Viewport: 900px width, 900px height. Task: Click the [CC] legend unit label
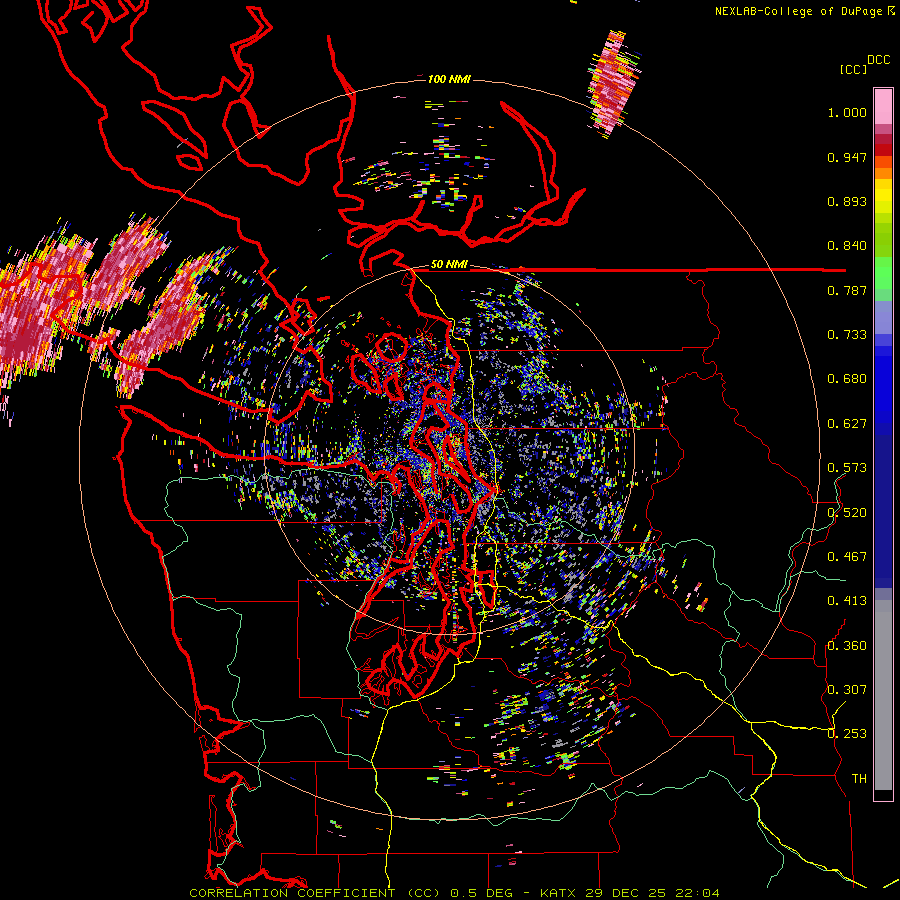tap(853, 69)
